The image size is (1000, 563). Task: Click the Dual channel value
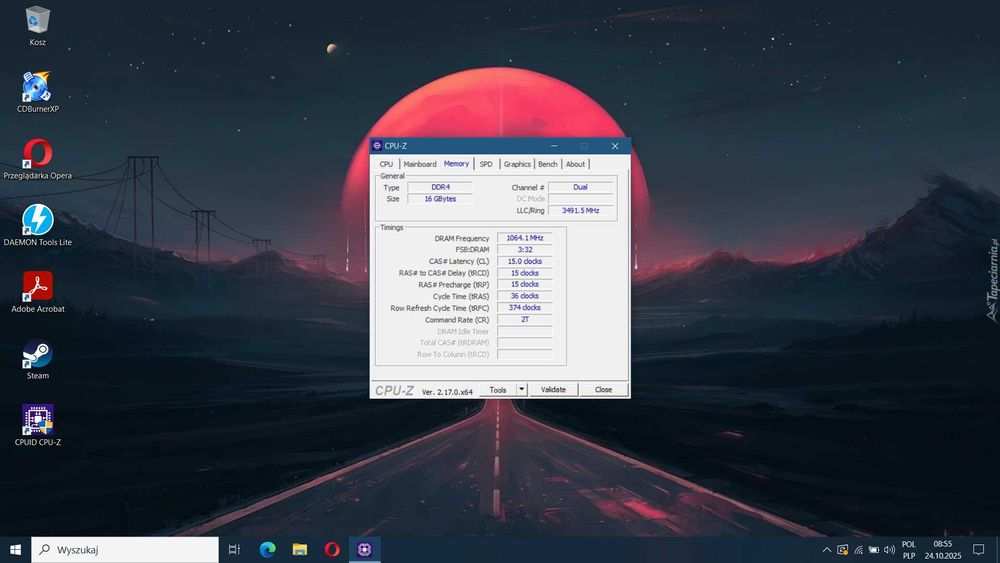pos(580,187)
